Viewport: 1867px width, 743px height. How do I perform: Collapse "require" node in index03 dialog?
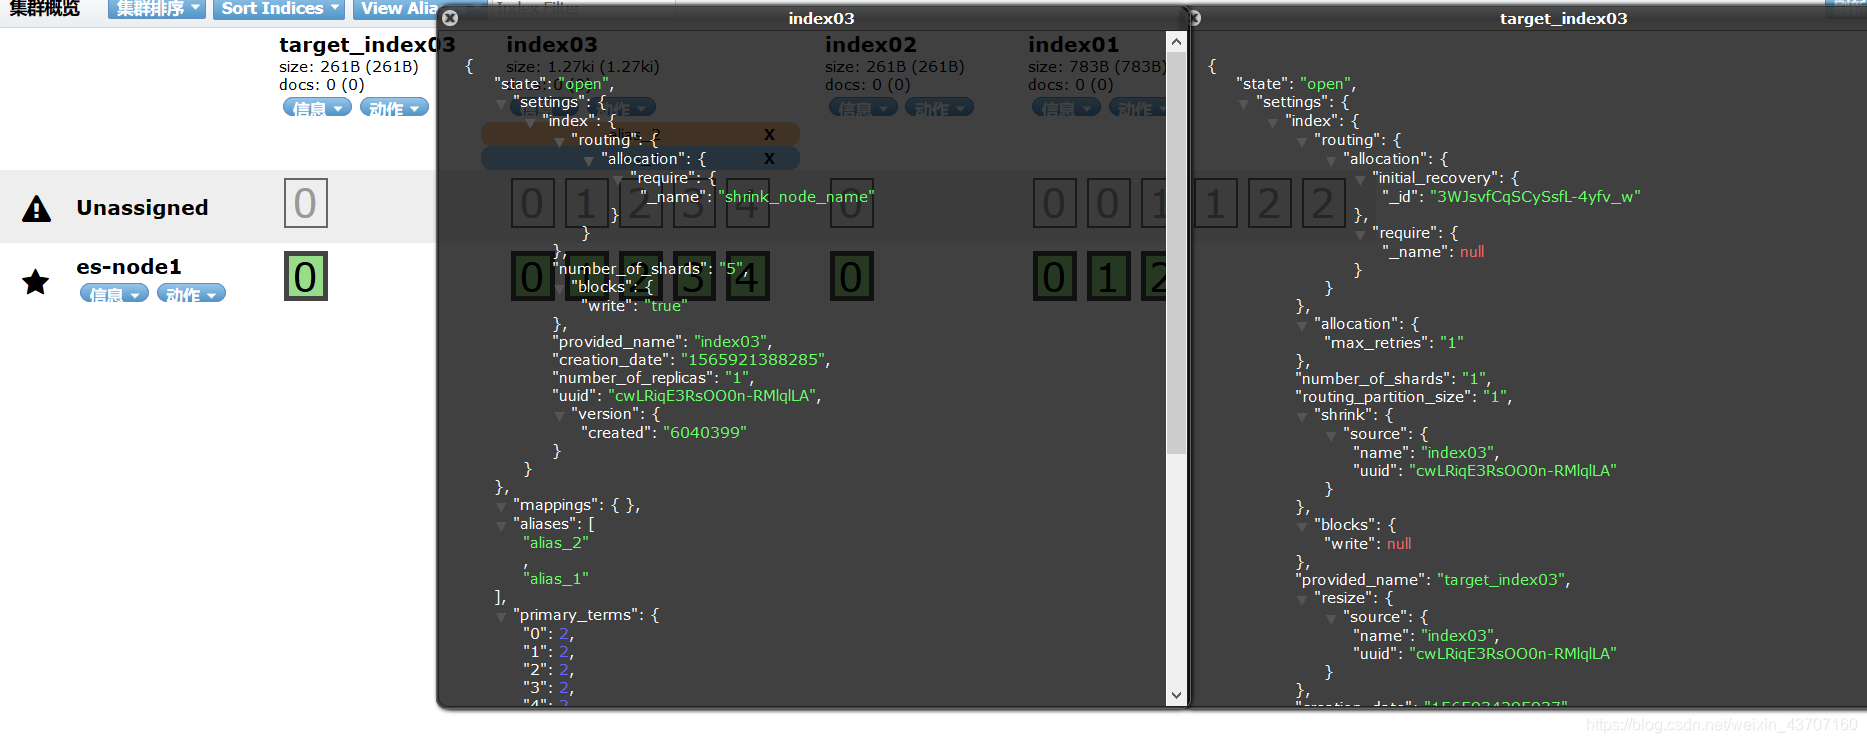618,179
